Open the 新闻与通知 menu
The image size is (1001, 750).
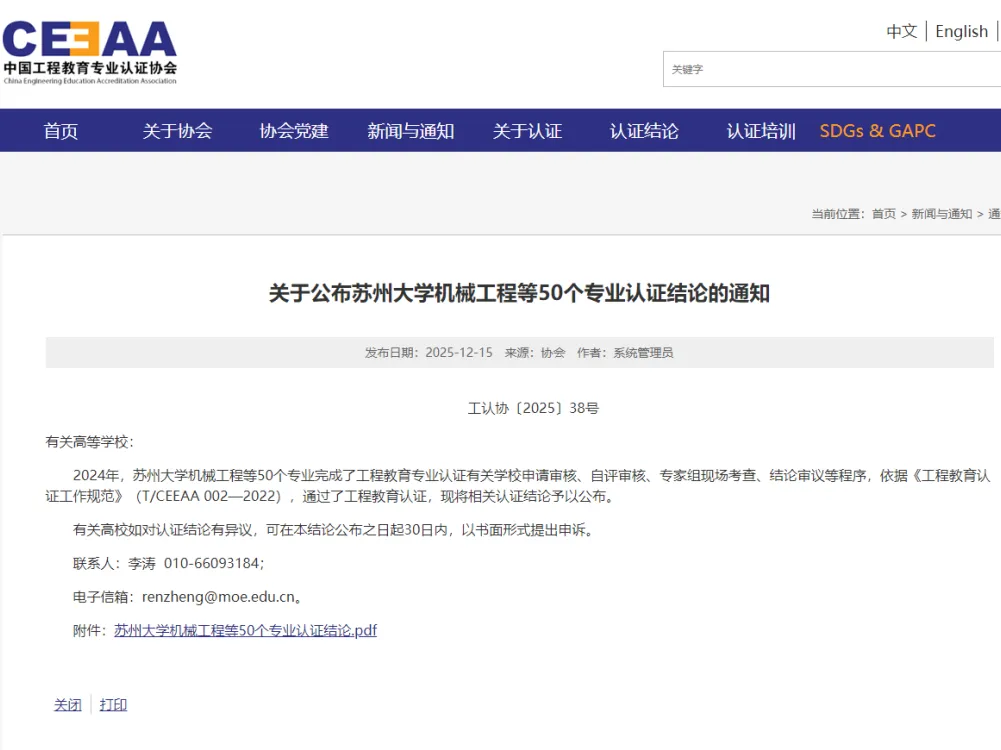click(x=410, y=131)
